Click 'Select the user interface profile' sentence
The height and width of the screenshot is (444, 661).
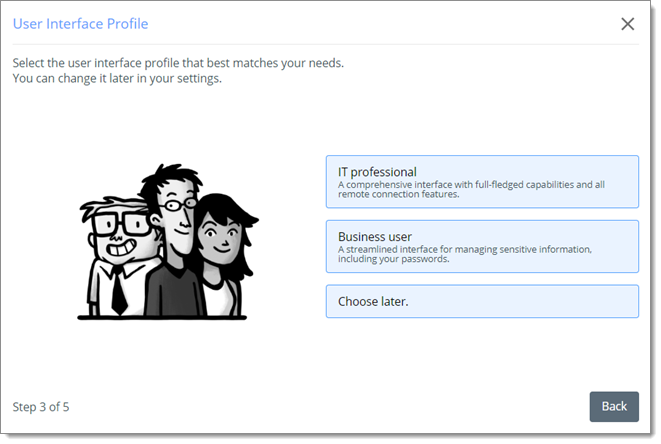pyautogui.click(x=178, y=63)
